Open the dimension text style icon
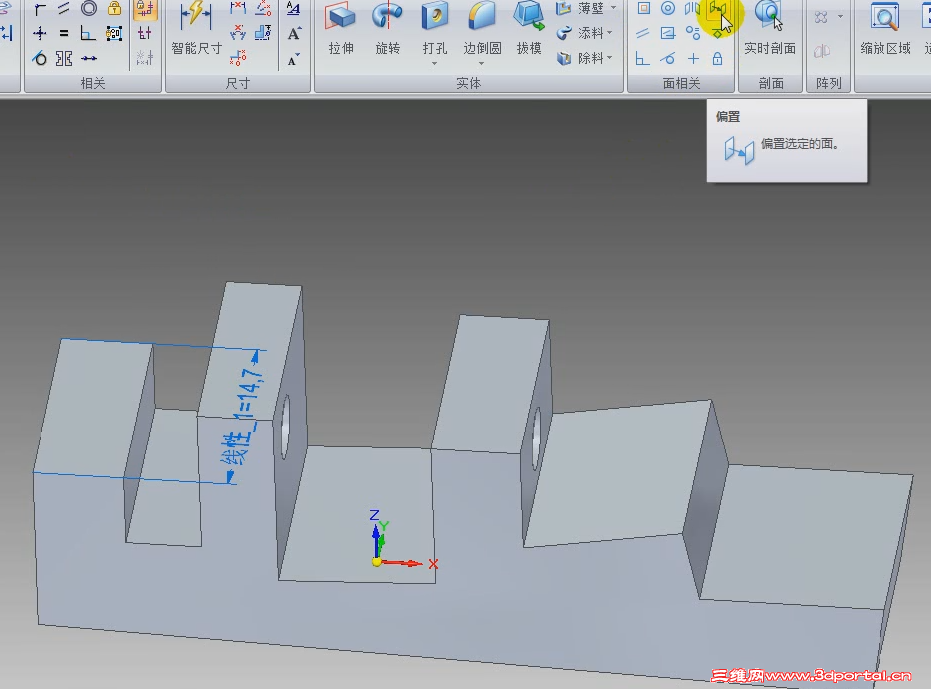 click(x=293, y=8)
